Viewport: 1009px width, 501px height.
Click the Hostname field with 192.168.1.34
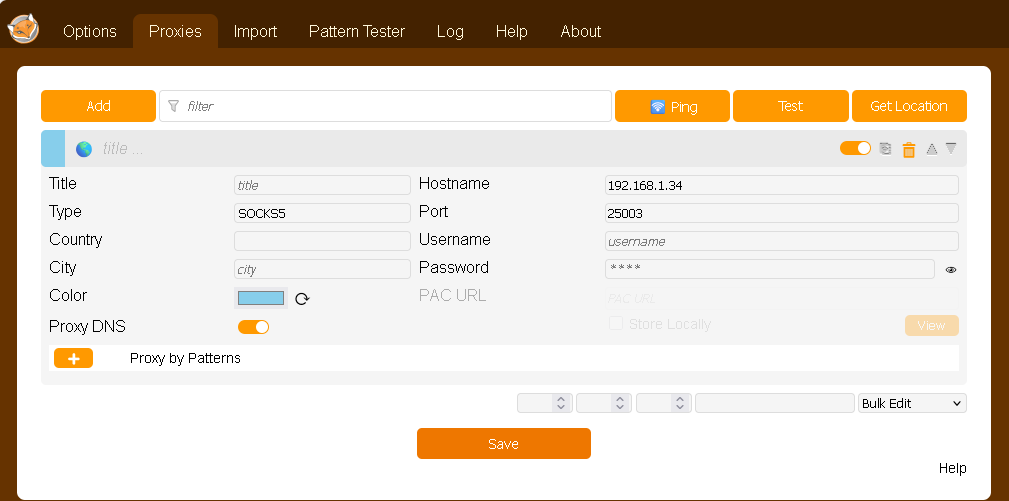pyautogui.click(x=781, y=185)
